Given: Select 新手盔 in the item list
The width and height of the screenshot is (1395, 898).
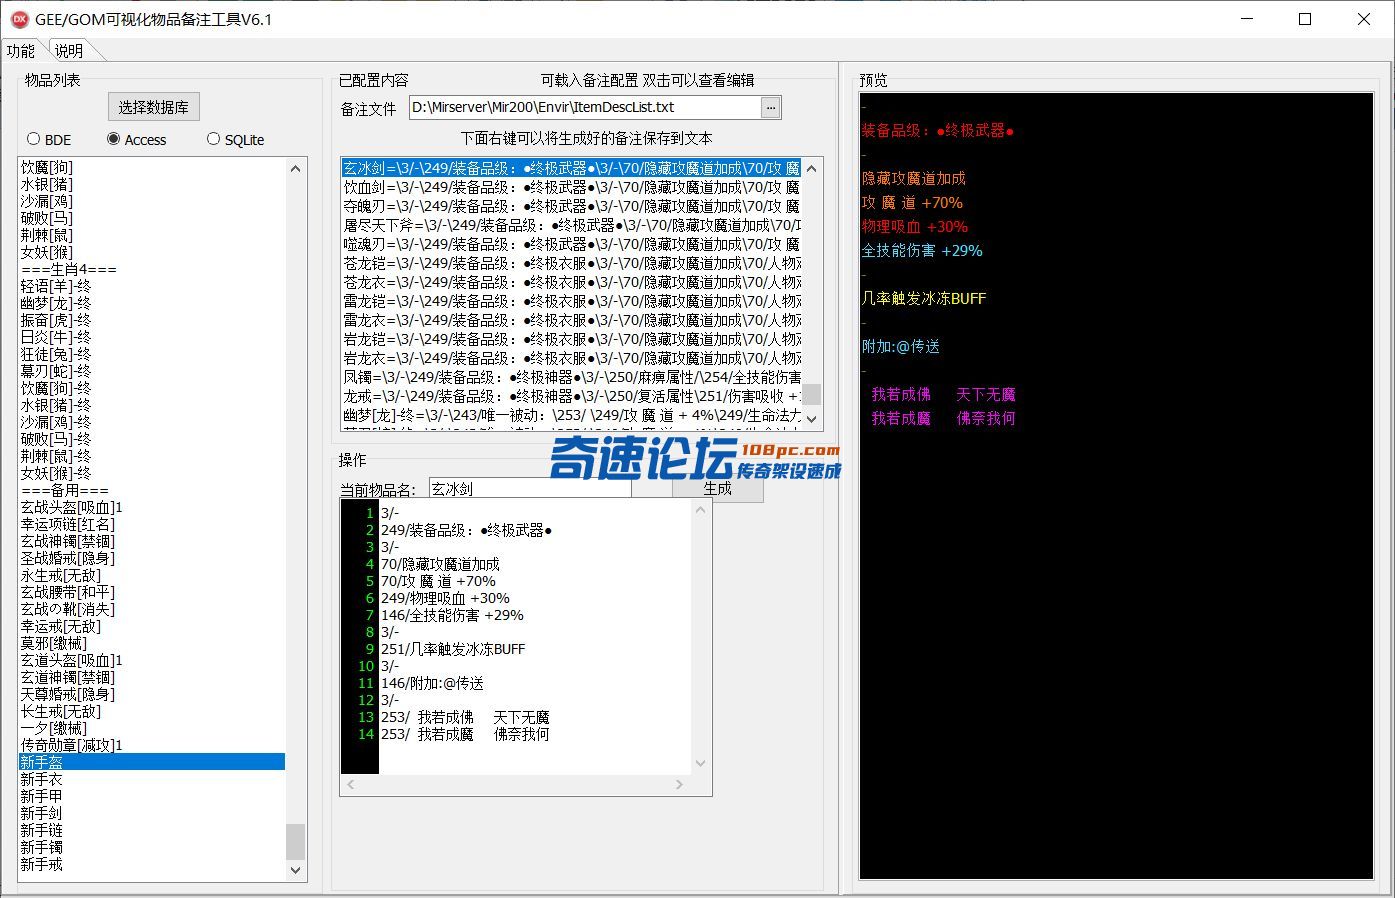Looking at the screenshot, I should point(151,762).
